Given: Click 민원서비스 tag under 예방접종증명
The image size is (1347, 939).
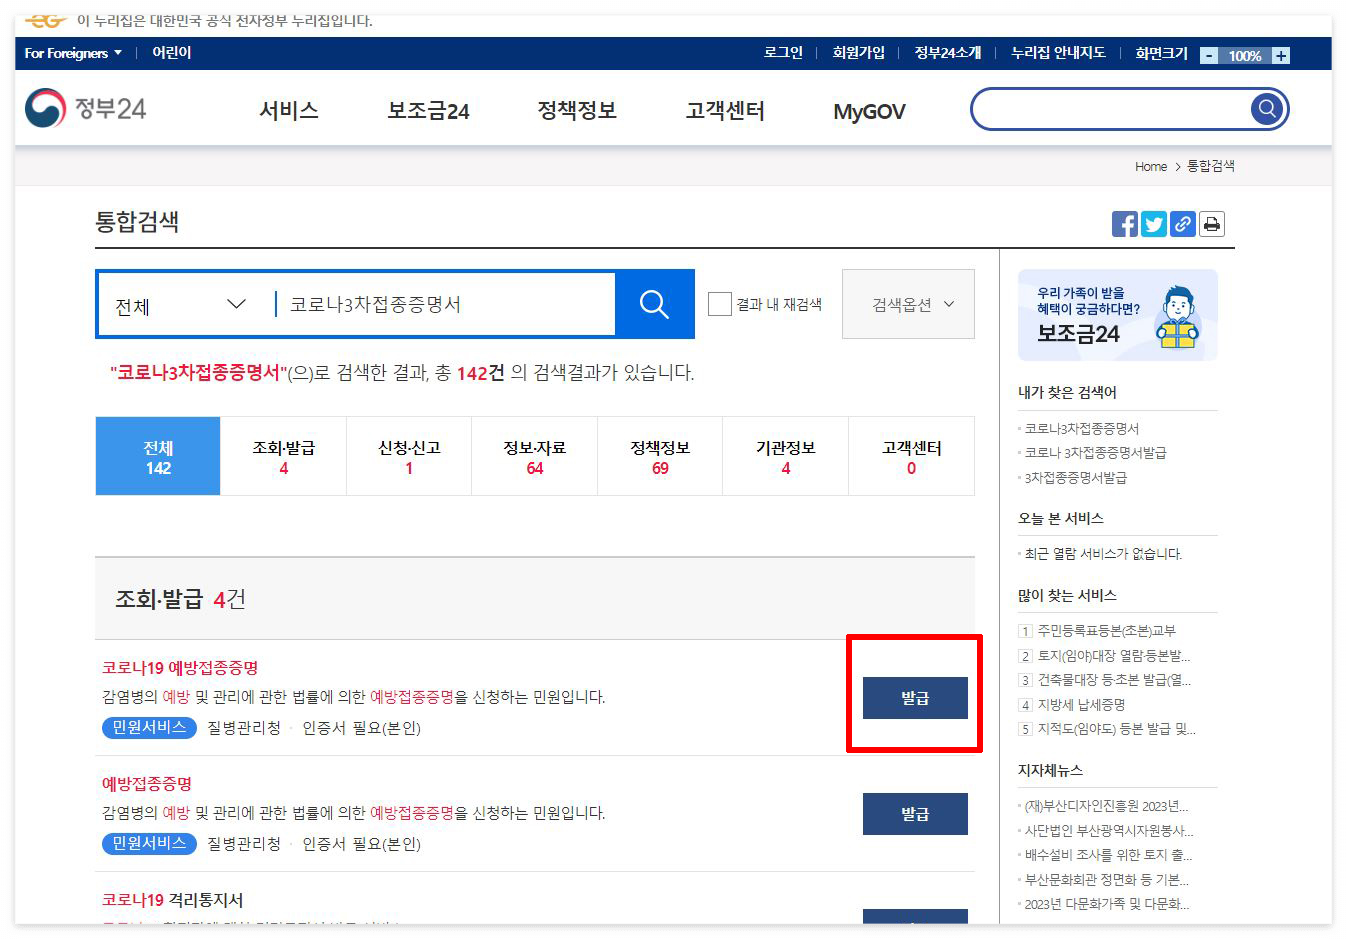Looking at the screenshot, I should tap(149, 843).
